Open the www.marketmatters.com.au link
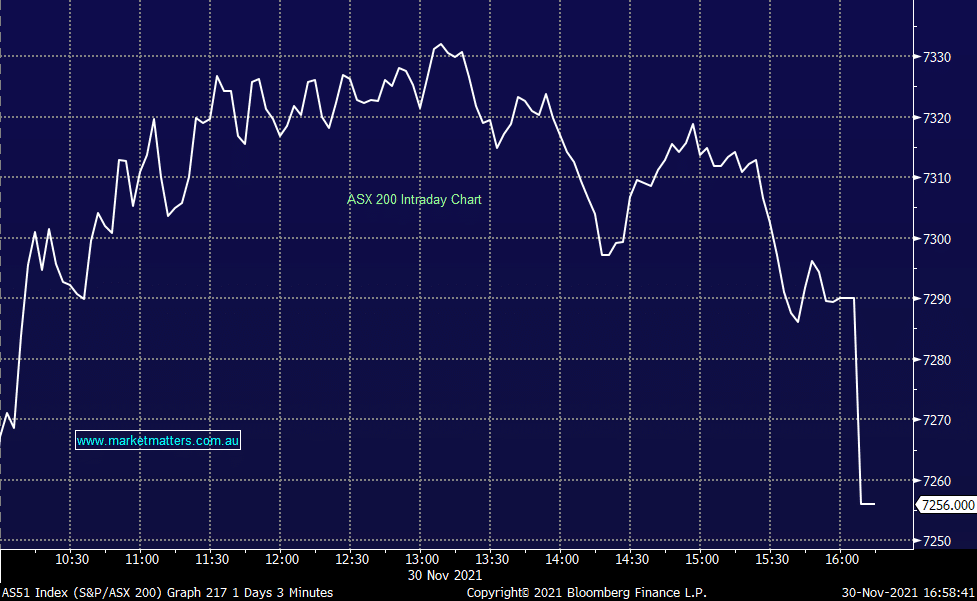 coord(158,441)
